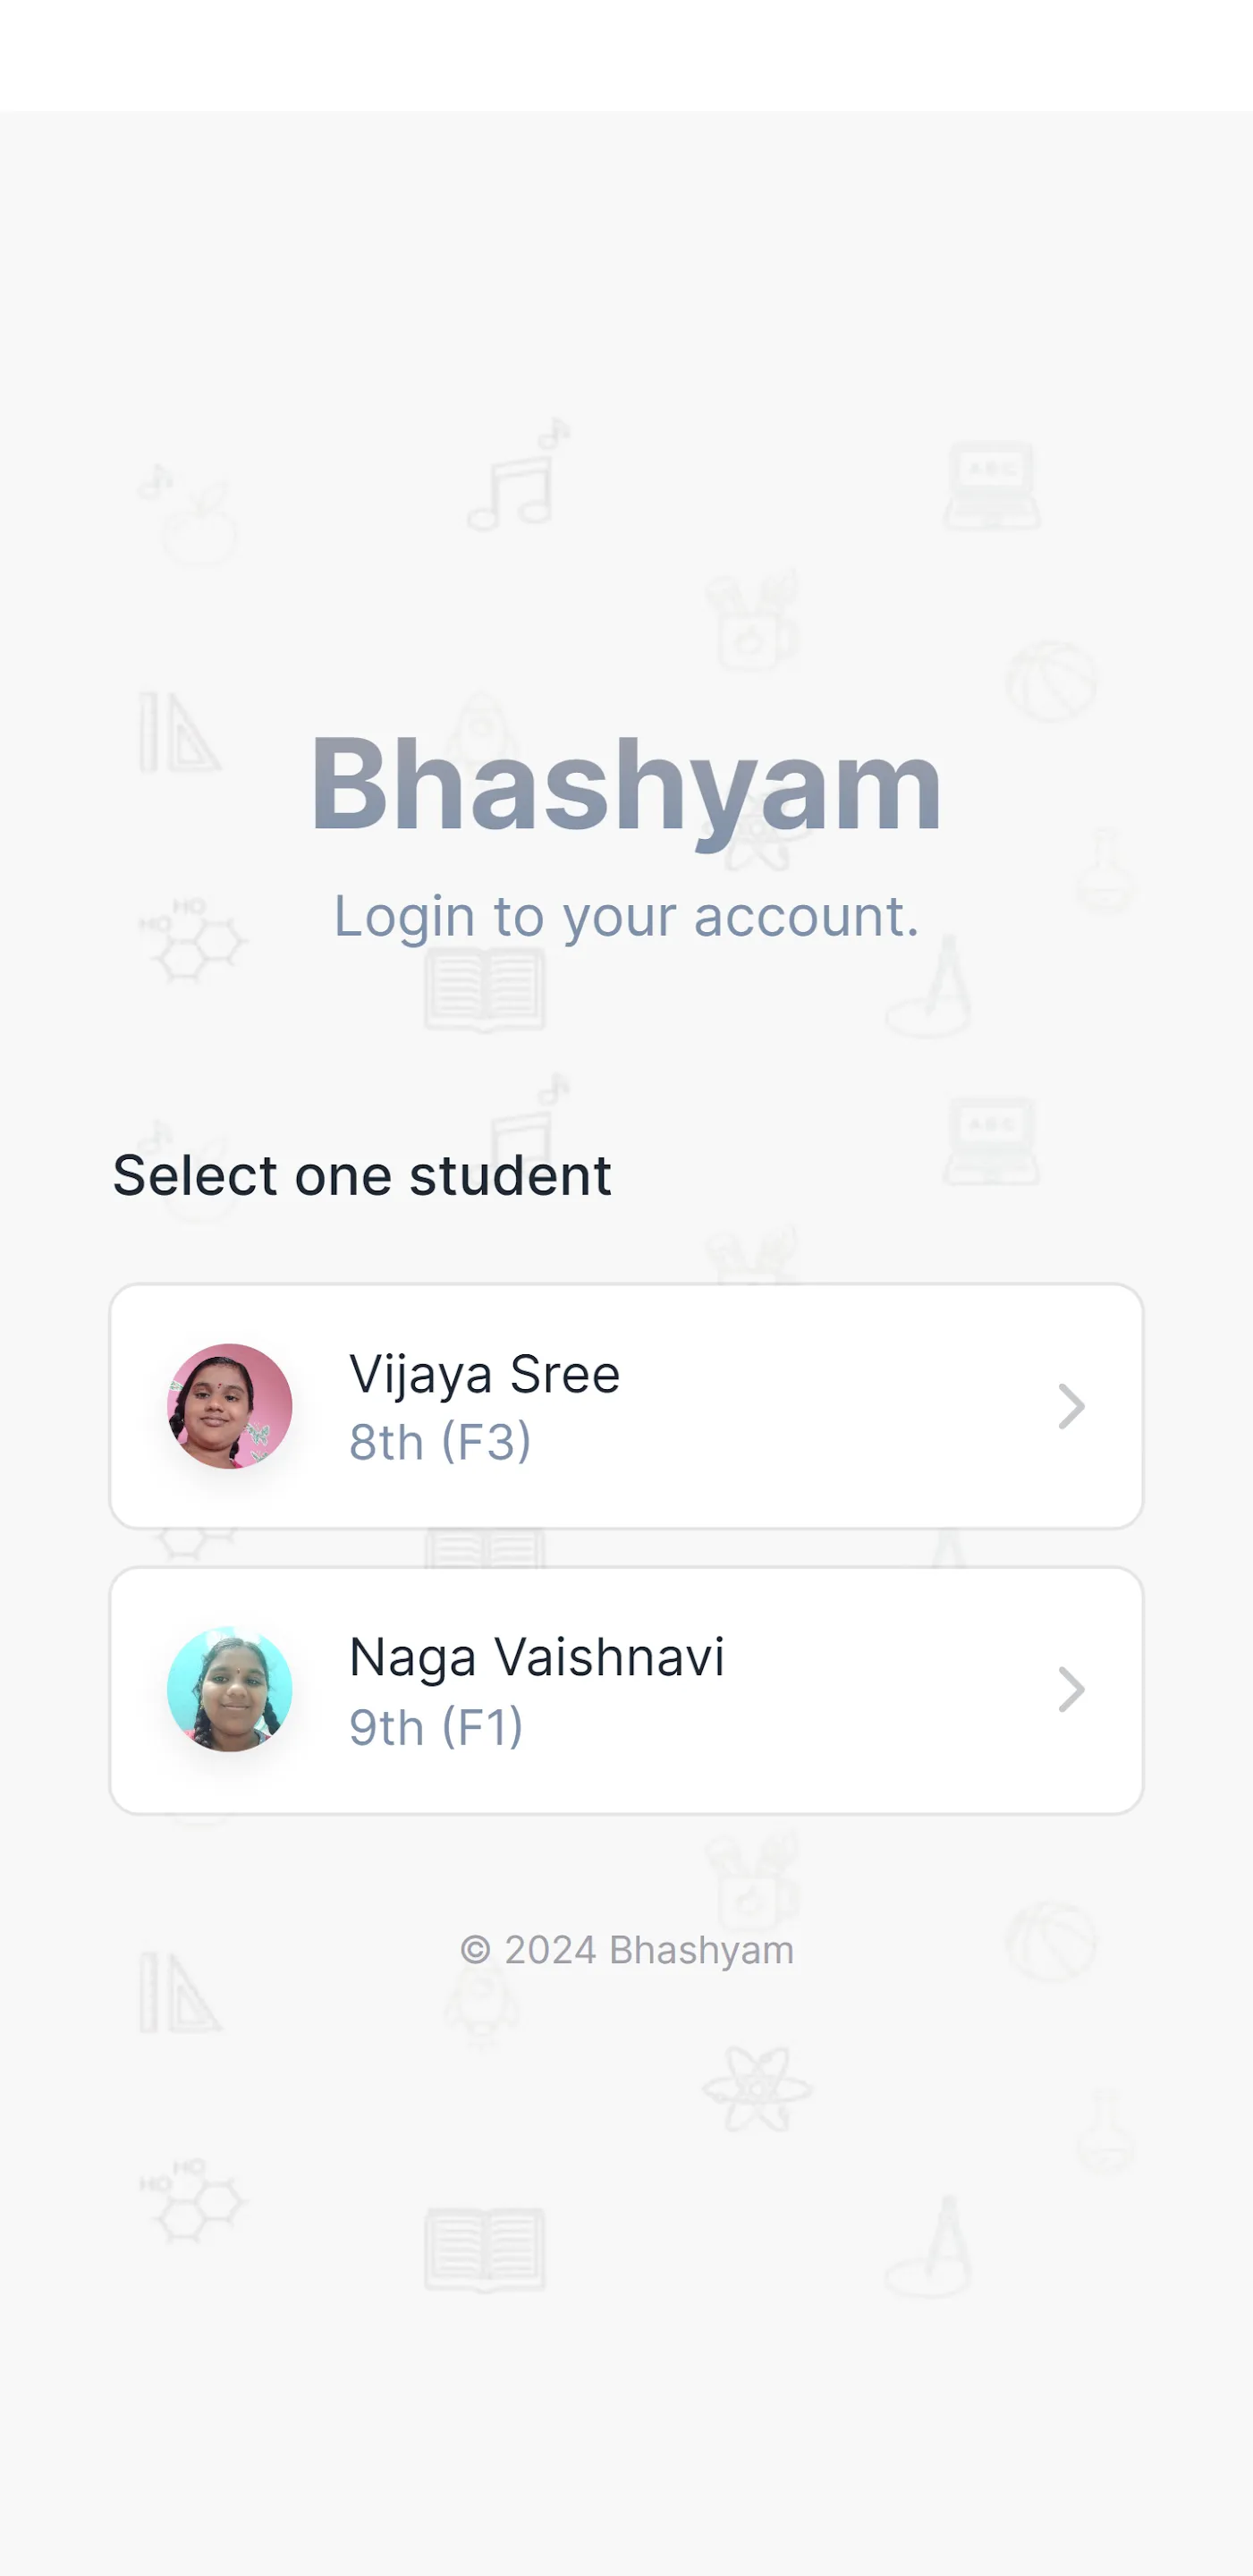The height and width of the screenshot is (2576, 1253).
Task: Click the chevron arrow on Vijaya Sree's card
Action: tap(1071, 1406)
